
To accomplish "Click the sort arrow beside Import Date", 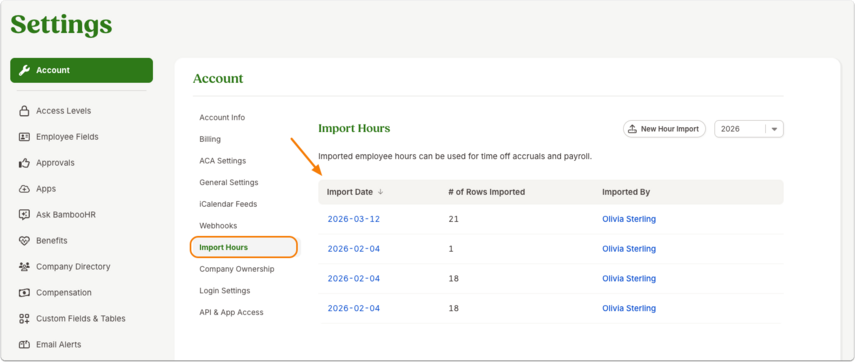I will click(x=381, y=192).
